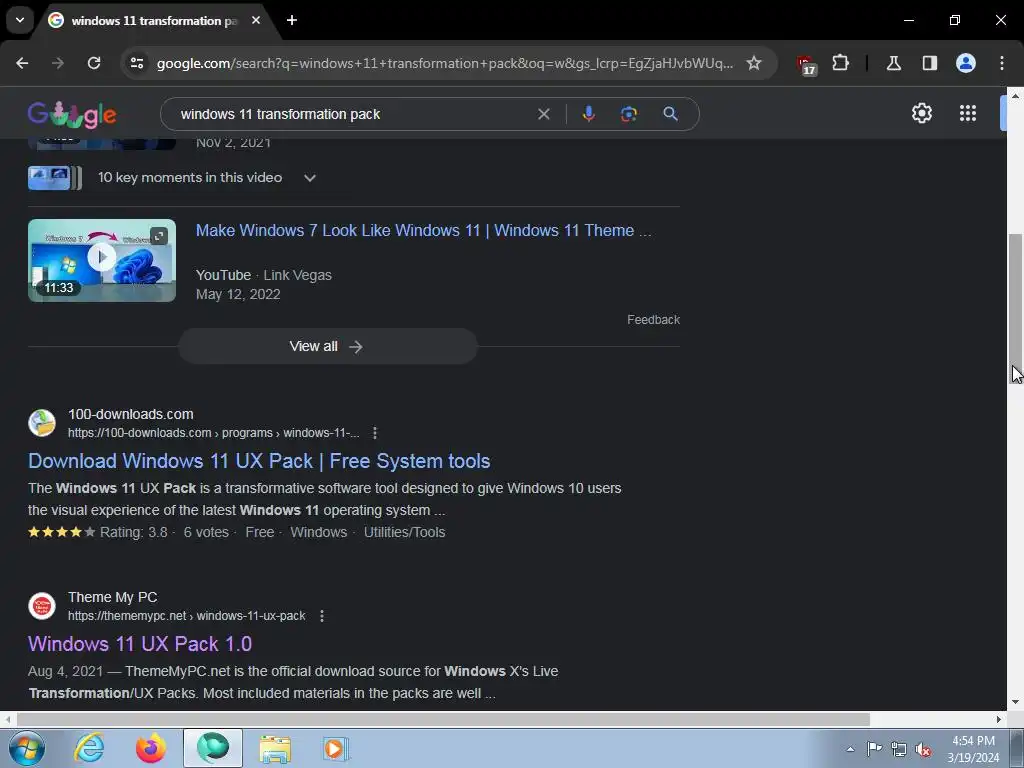
Task: Play the Make Windows 7 Look Like video thumbnail
Action: [102, 260]
